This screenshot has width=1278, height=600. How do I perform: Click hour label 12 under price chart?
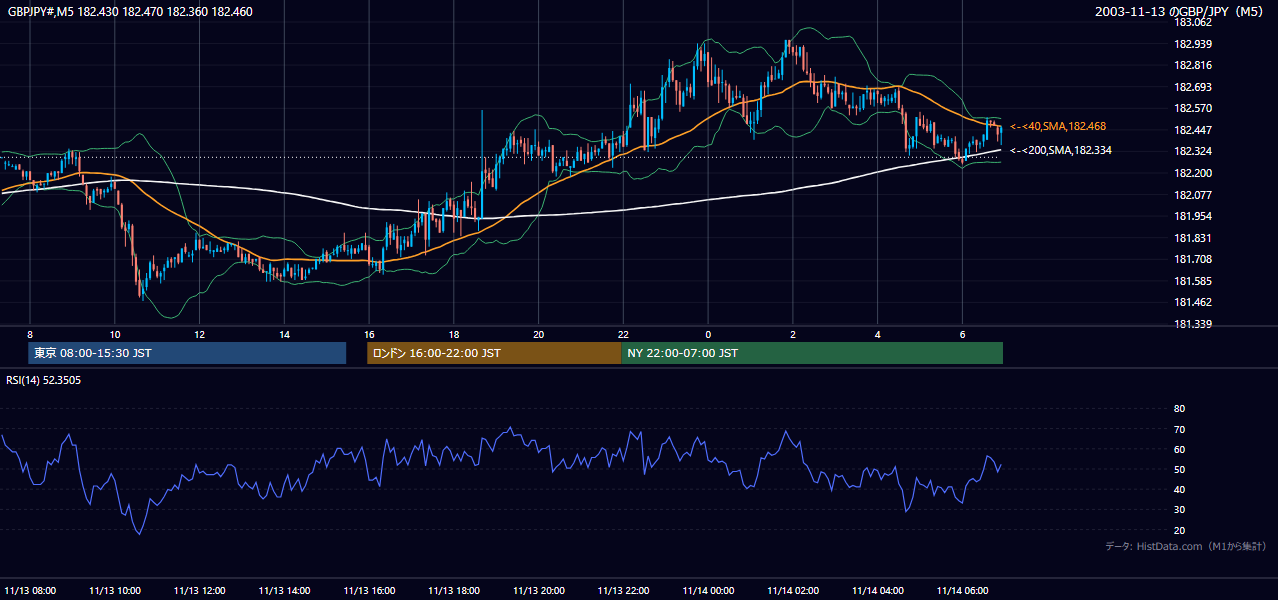click(x=200, y=334)
